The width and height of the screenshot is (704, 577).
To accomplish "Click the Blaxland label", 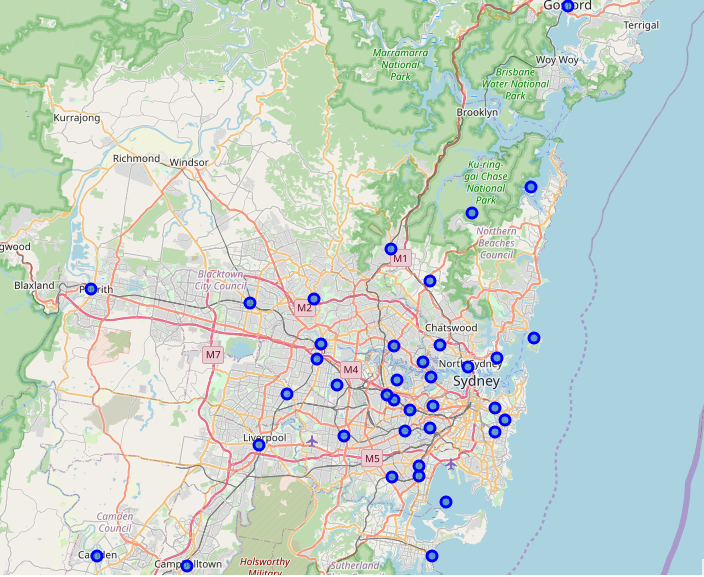I will click(34, 285).
